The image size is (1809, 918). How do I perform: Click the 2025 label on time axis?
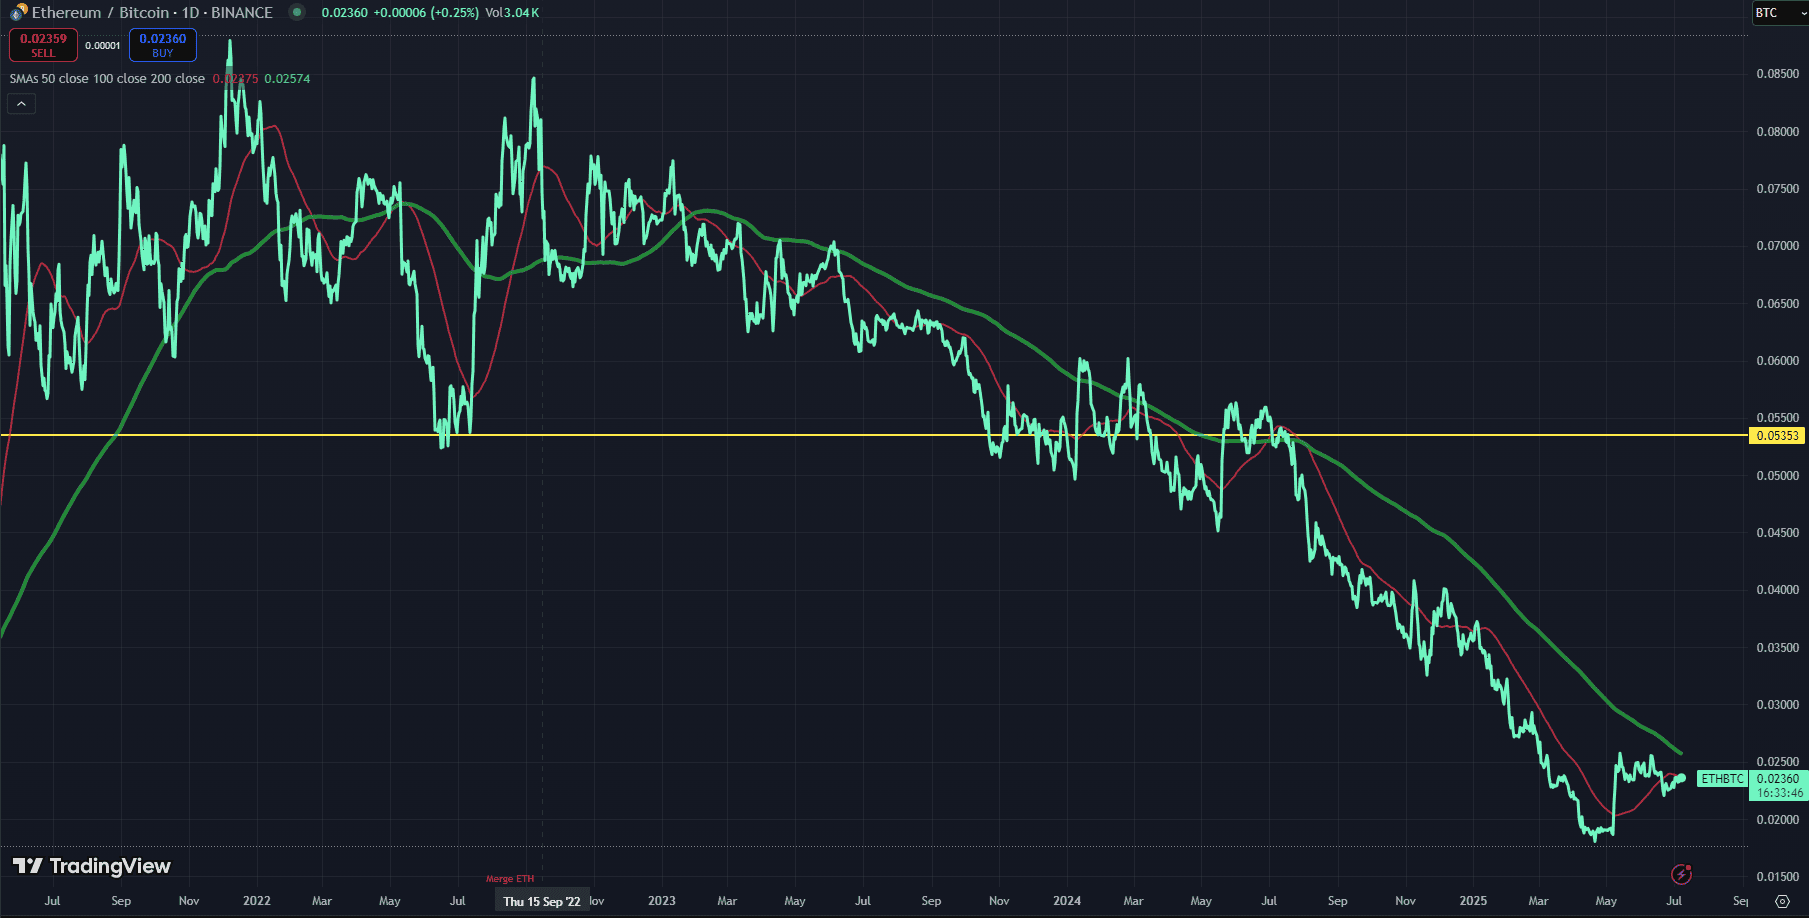(1473, 901)
